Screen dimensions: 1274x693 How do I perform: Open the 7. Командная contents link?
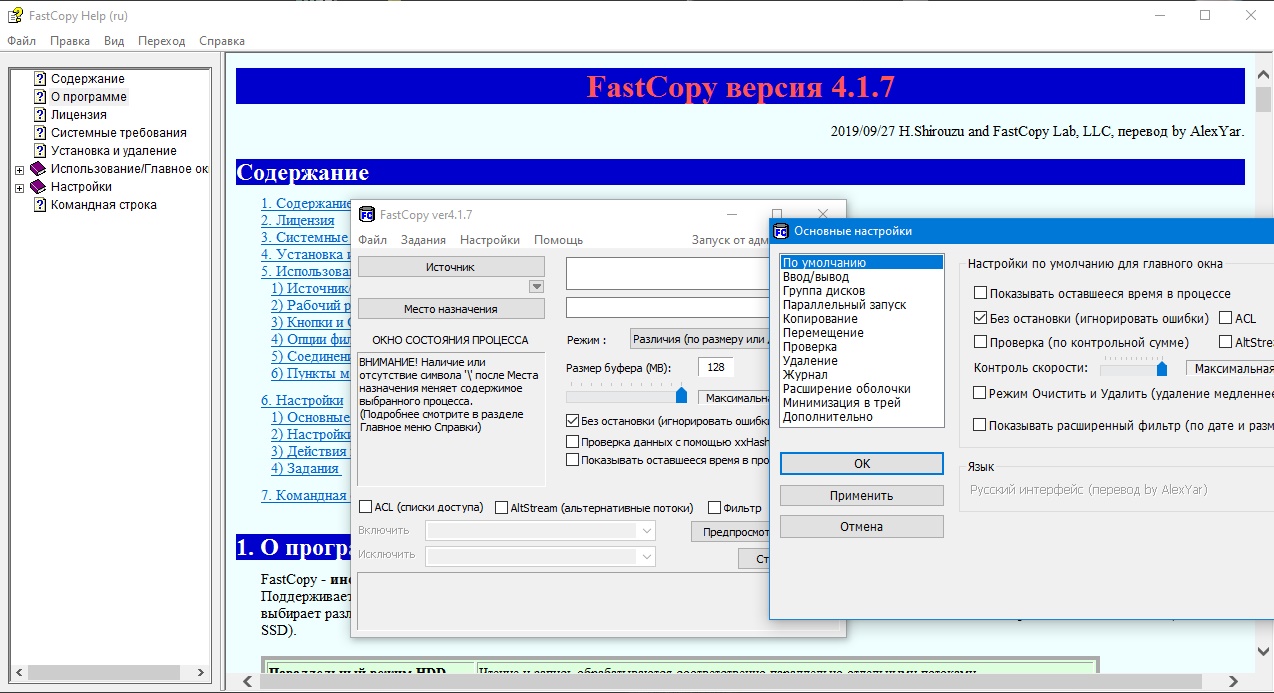[x=304, y=495]
